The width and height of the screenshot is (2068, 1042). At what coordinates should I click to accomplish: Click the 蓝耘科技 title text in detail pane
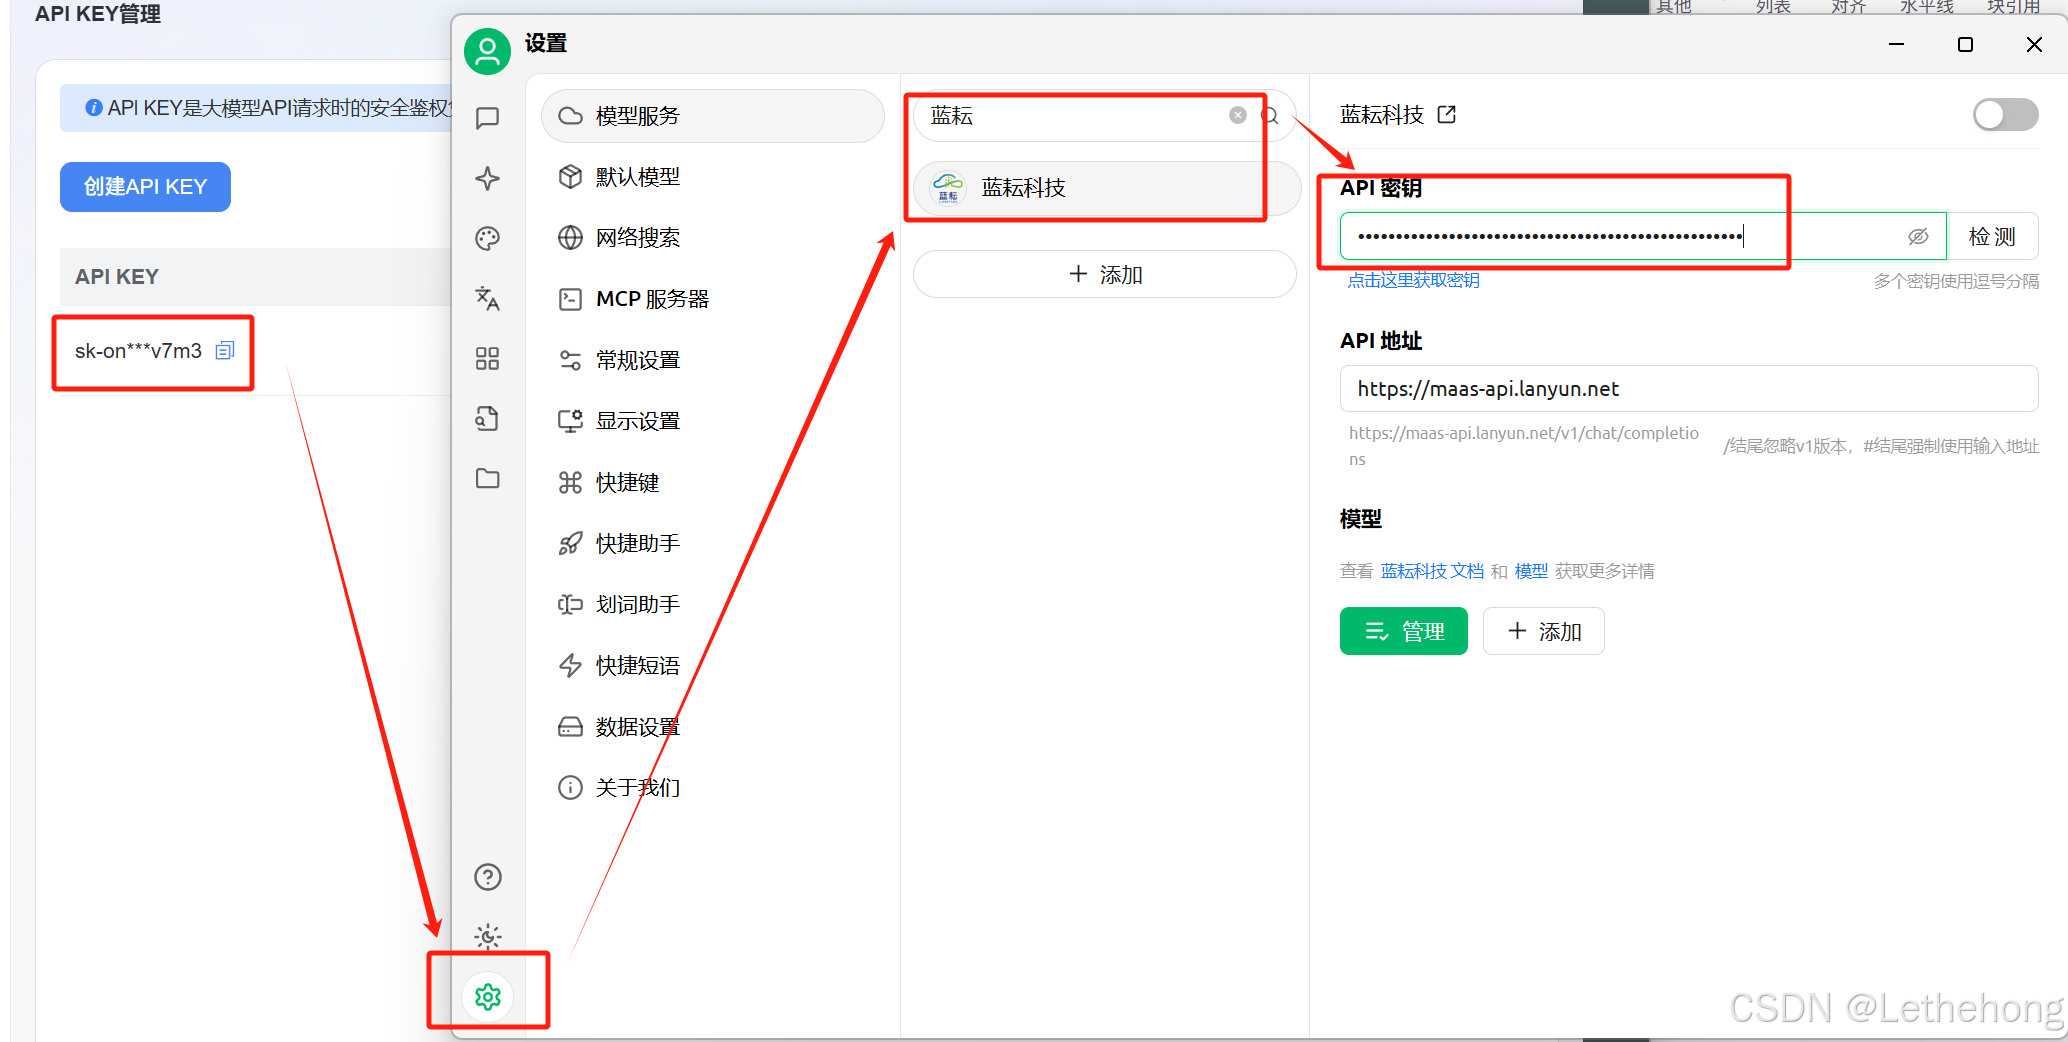tap(1382, 115)
